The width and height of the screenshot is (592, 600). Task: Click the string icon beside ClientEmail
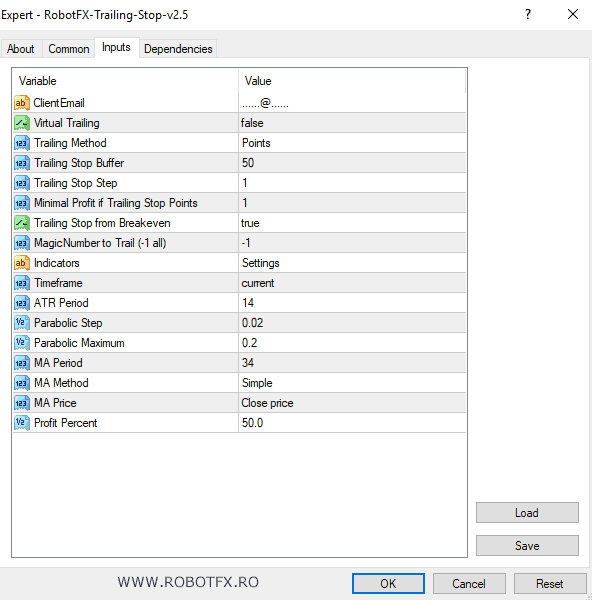tap(22, 103)
